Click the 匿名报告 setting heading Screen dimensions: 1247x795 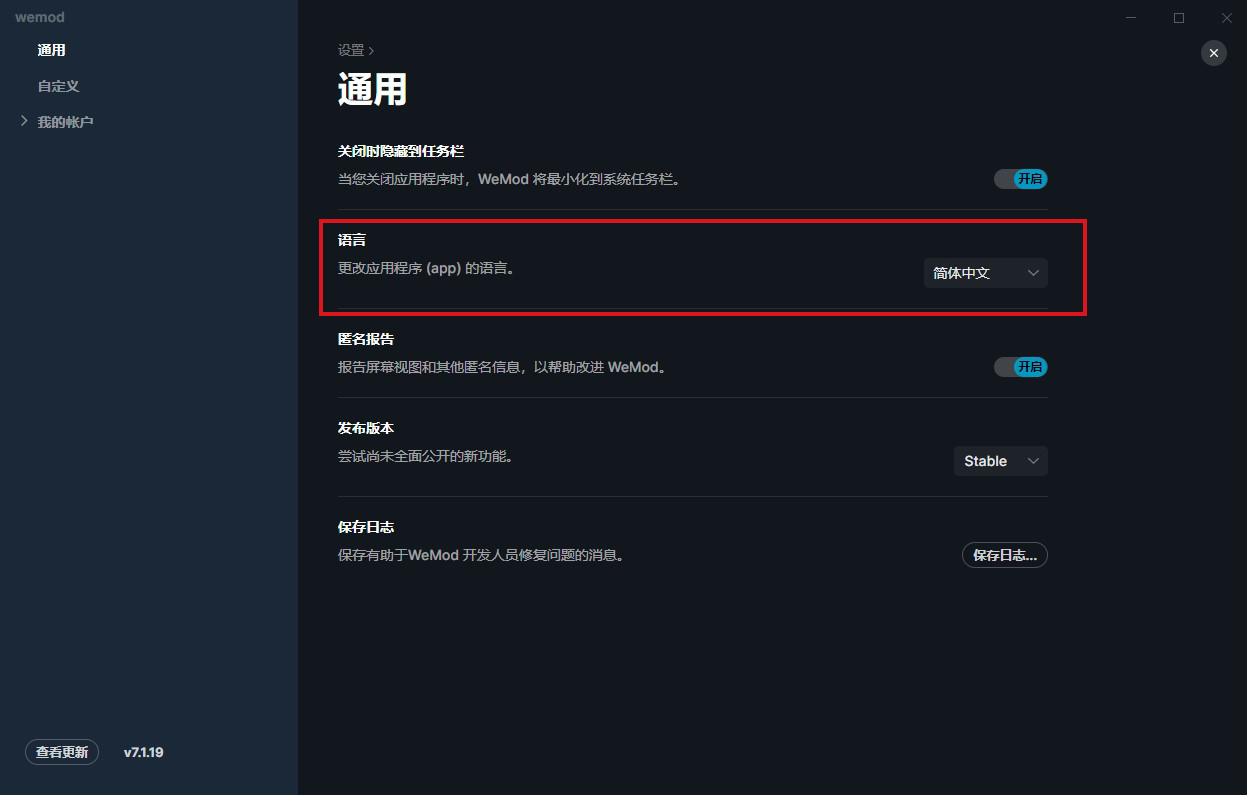point(366,340)
